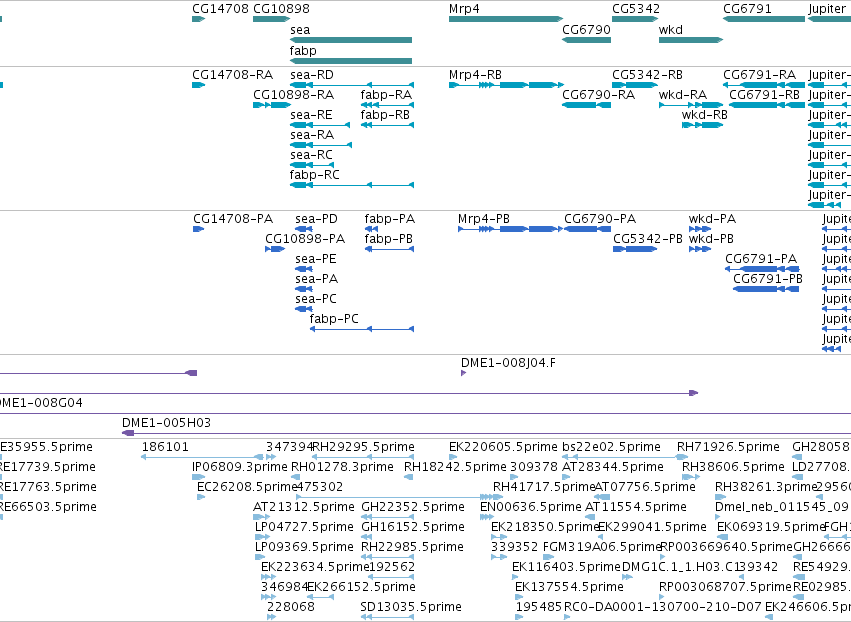Image resolution: width=851 pixels, height=622 pixels.
Task: Click the CG5342-PB protein feature
Action: coord(635,249)
